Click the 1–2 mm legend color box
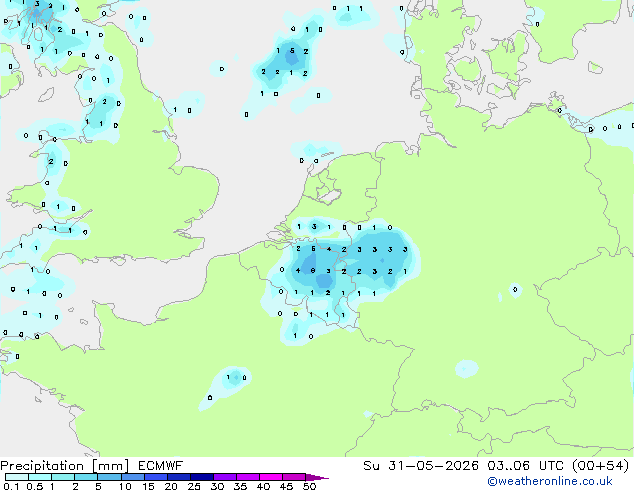634x490 pixels. [x=63, y=477]
